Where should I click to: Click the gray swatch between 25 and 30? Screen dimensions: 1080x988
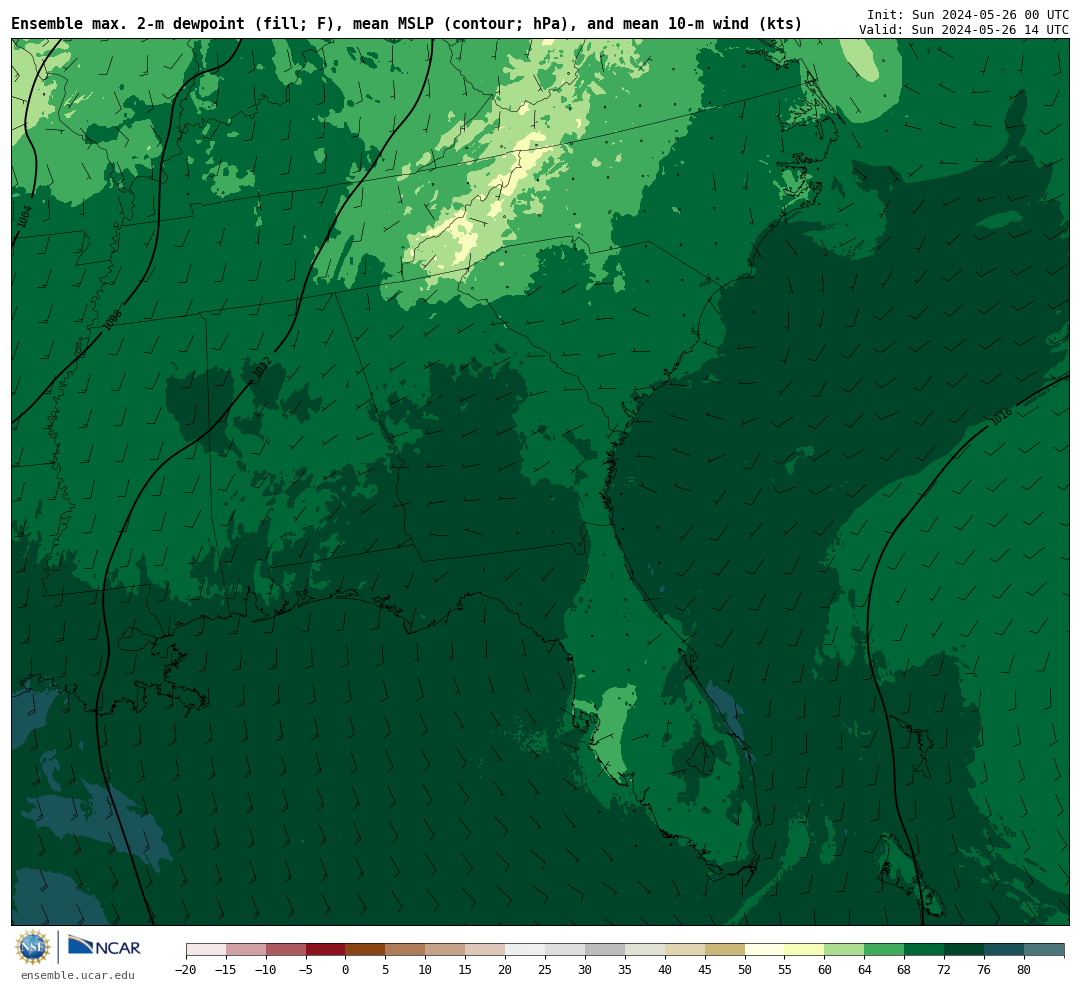(565, 949)
